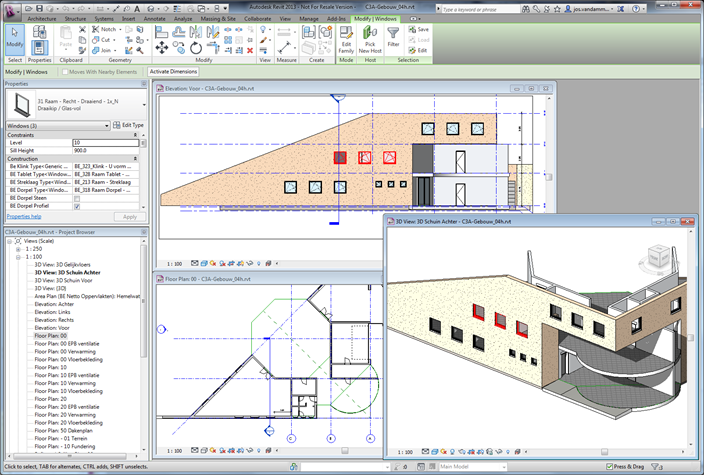This screenshot has height=475, width=704.
Task: Click the Sill Height value field
Action: 106,151
